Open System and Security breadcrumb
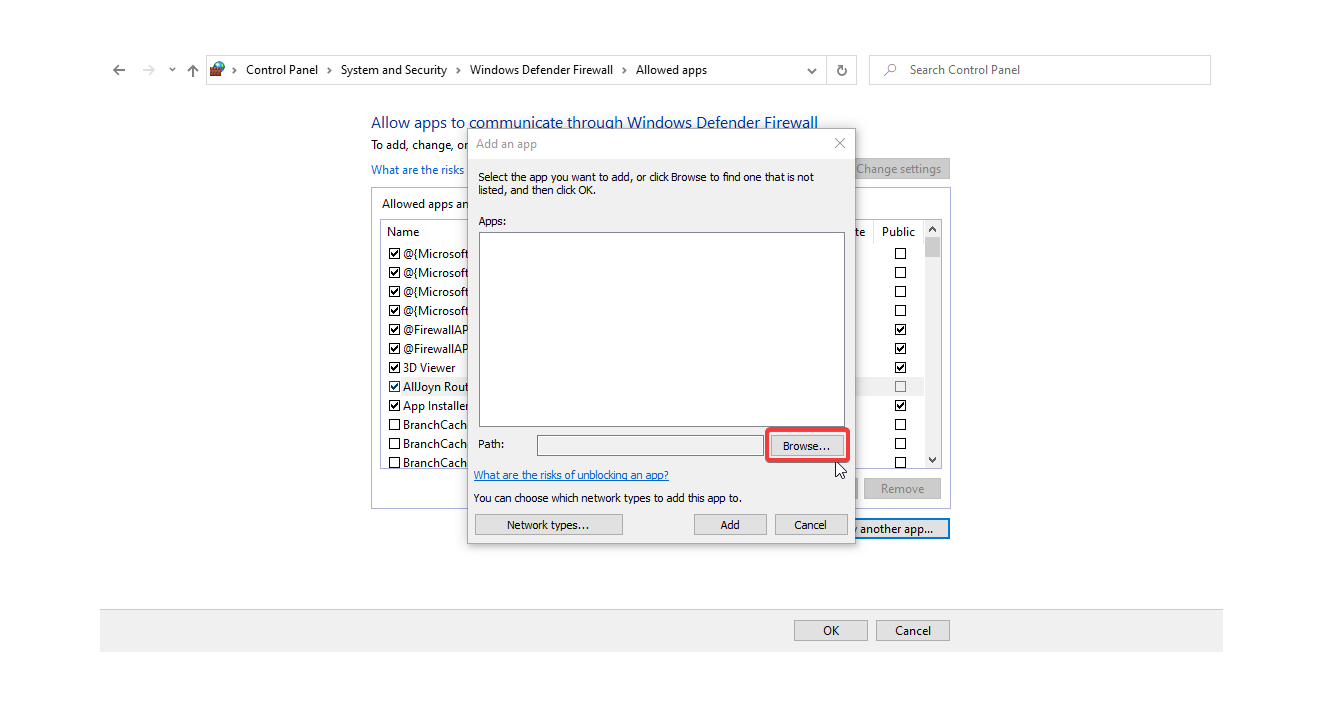The width and height of the screenshot is (1323, 702). [x=394, y=70]
